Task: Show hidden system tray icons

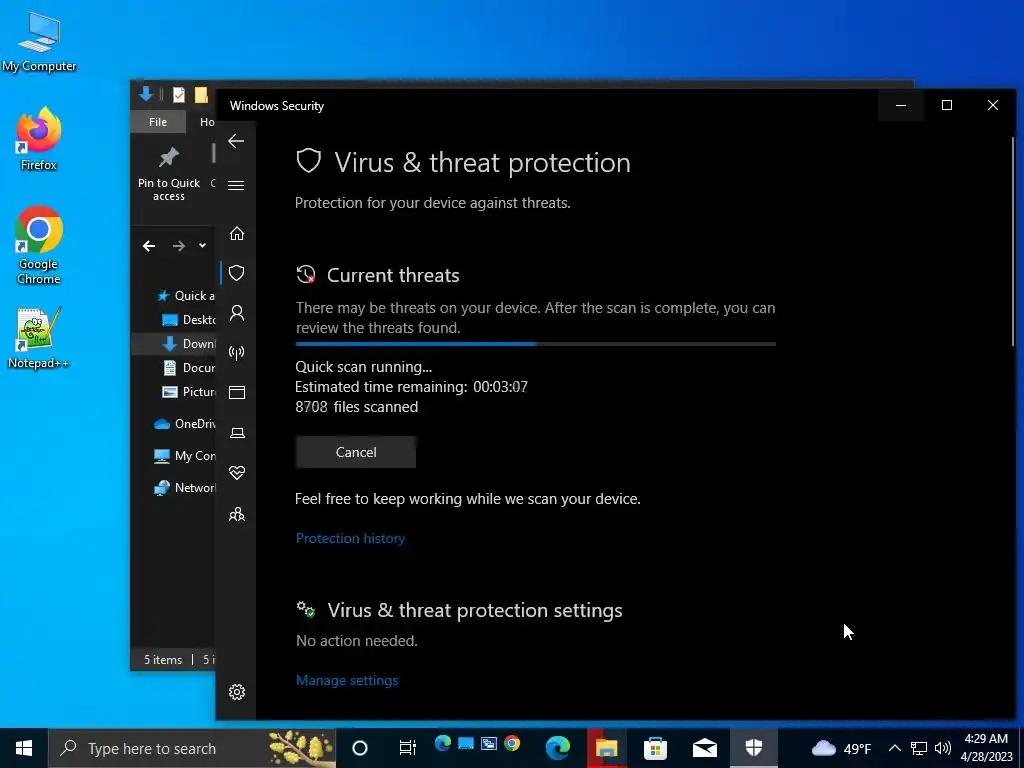Action: 895,748
